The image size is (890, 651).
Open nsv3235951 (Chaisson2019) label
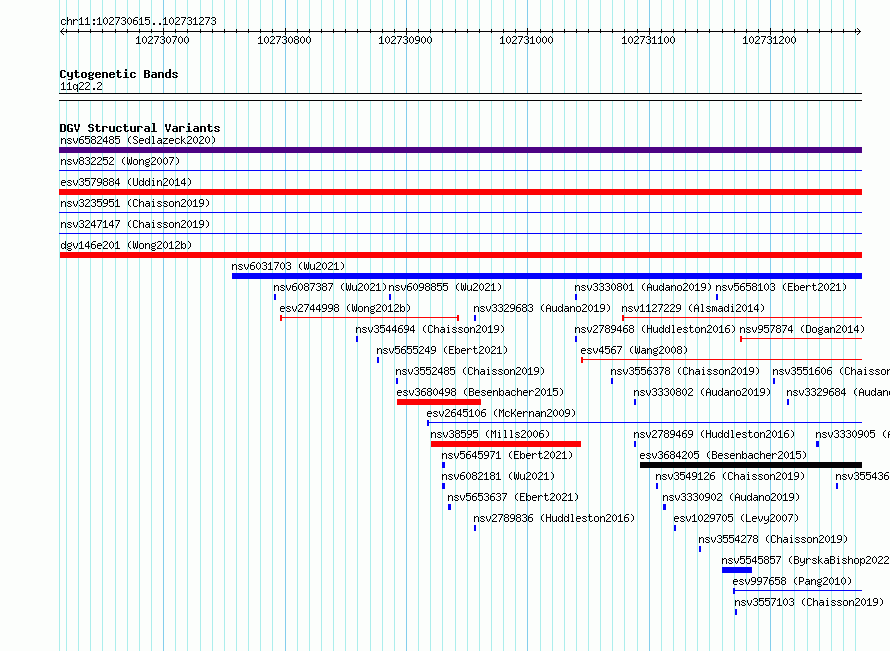[x=135, y=203]
